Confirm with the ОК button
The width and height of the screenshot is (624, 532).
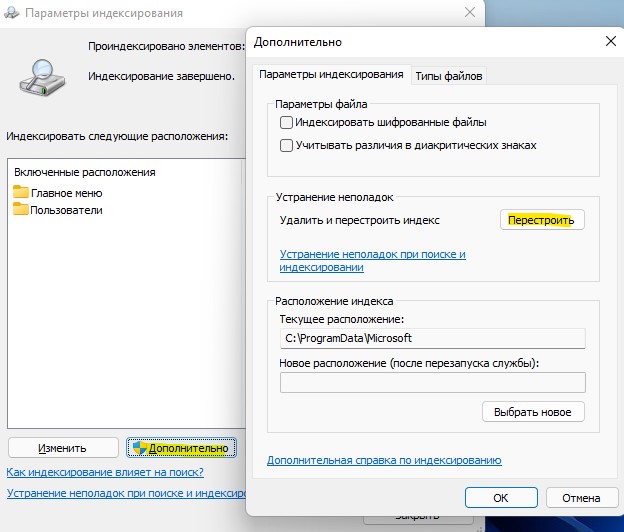pyautogui.click(x=501, y=498)
